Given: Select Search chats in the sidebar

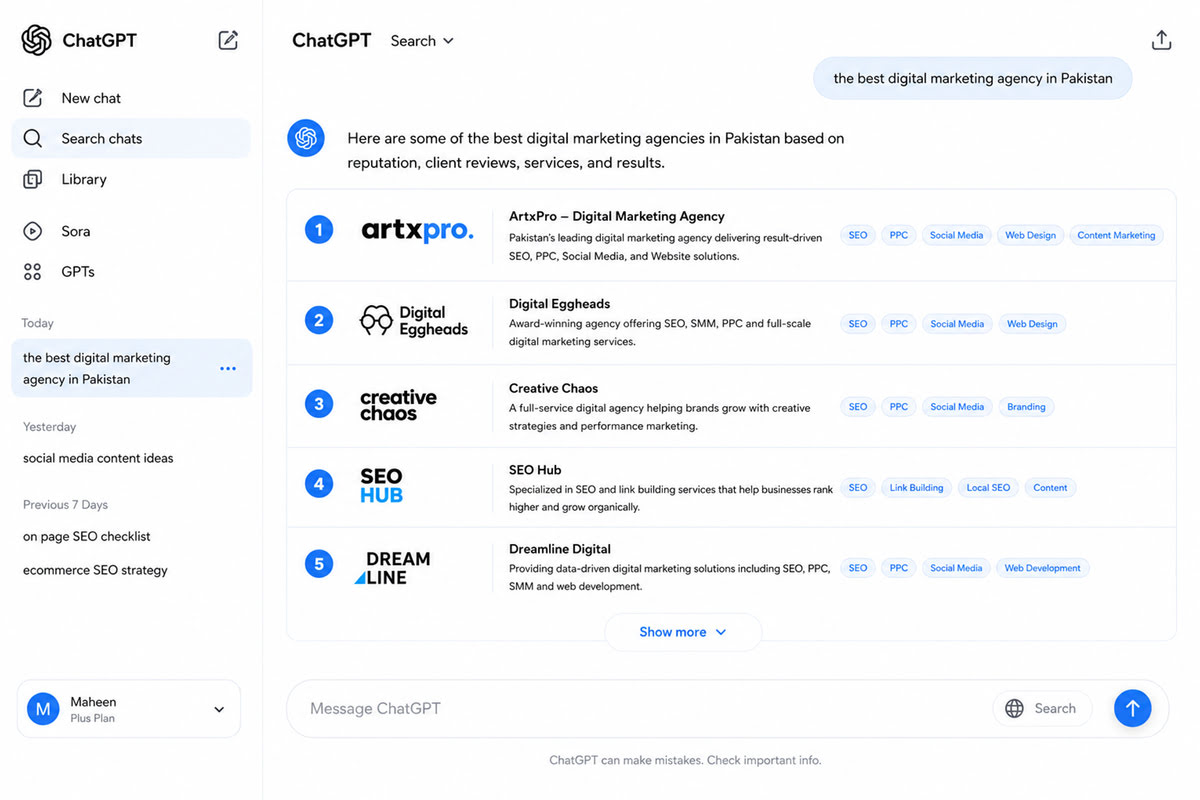Looking at the screenshot, I should coord(131,138).
